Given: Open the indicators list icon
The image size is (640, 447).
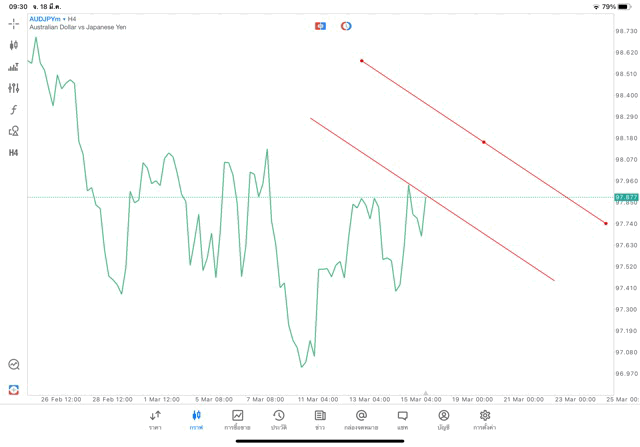Looking at the screenshot, I should coord(13,67).
